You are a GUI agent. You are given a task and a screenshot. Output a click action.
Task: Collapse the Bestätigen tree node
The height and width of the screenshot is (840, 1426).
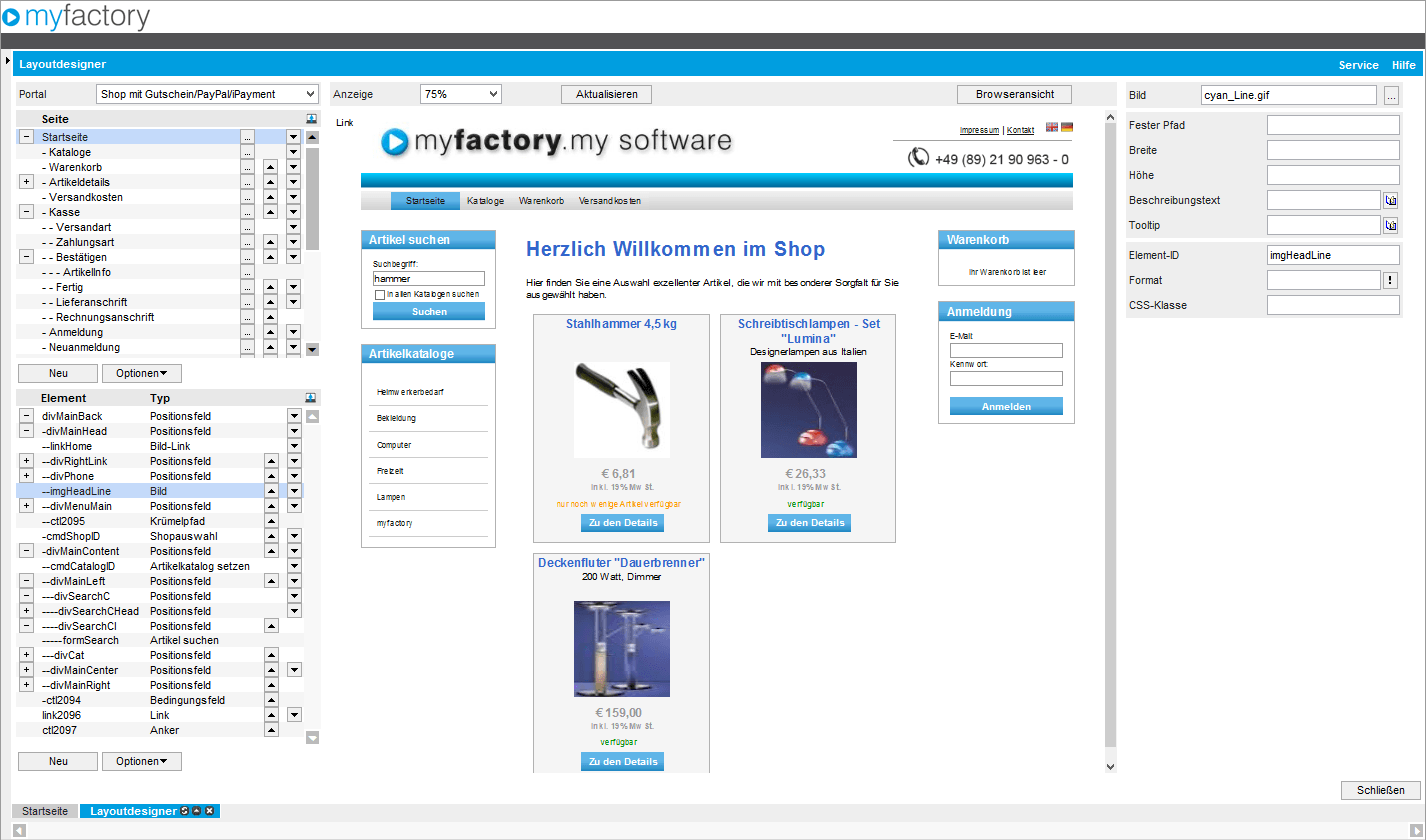pos(26,257)
